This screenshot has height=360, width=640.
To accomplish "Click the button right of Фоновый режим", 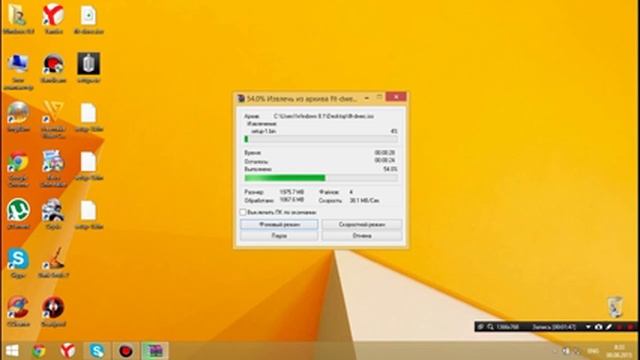I will coord(362,224).
